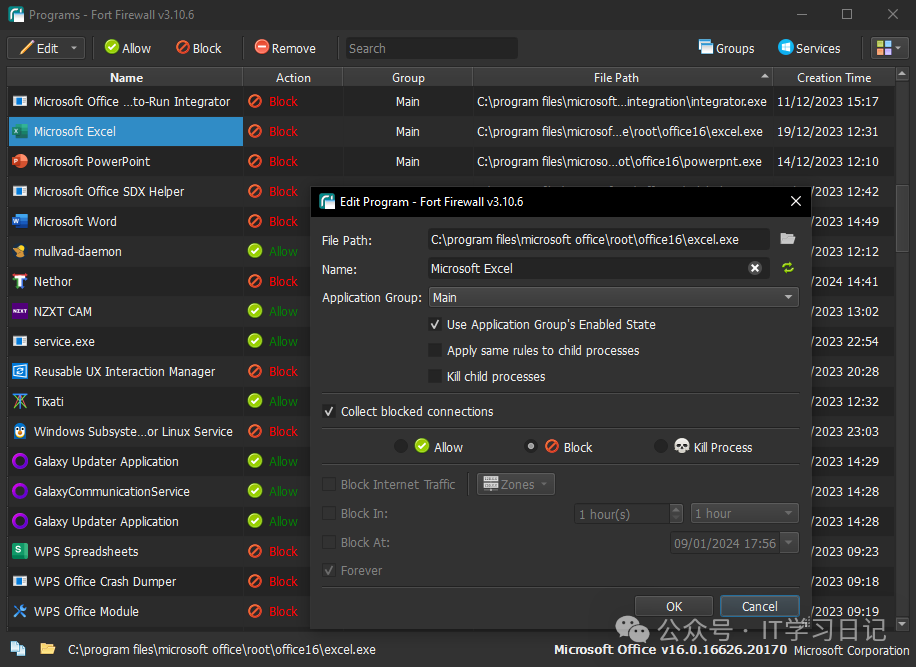Click the Nethor program icon
Viewport: 916px width, 667px height.
[20, 281]
